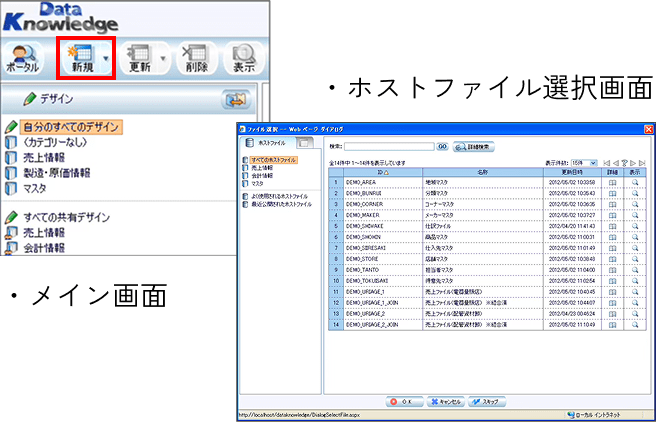
Task: Open よく使用されるホストファイル list
Action: point(279,196)
